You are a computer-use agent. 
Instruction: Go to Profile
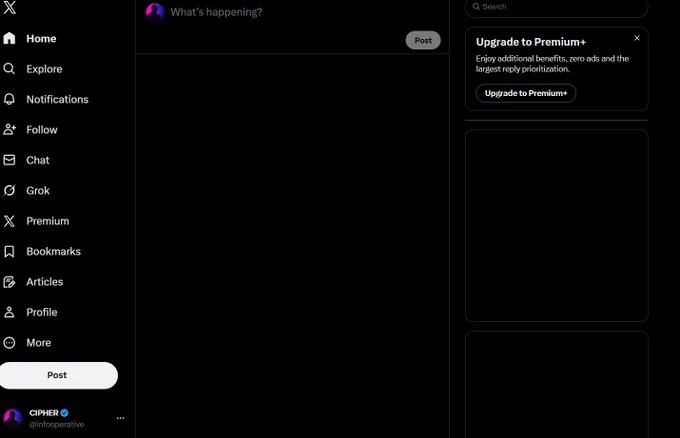click(42, 312)
